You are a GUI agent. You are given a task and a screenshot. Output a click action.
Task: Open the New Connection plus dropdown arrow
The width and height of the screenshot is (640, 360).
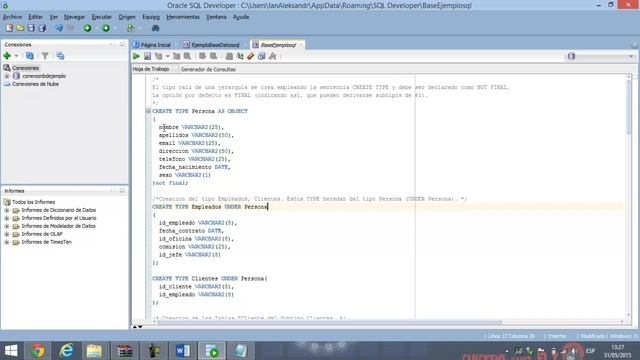click(16, 56)
